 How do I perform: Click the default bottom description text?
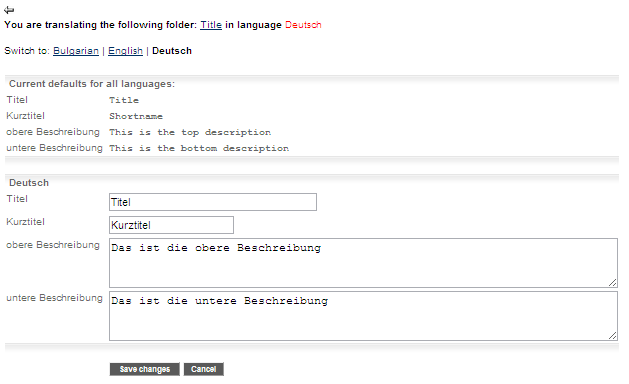click(x=199, y=148)
